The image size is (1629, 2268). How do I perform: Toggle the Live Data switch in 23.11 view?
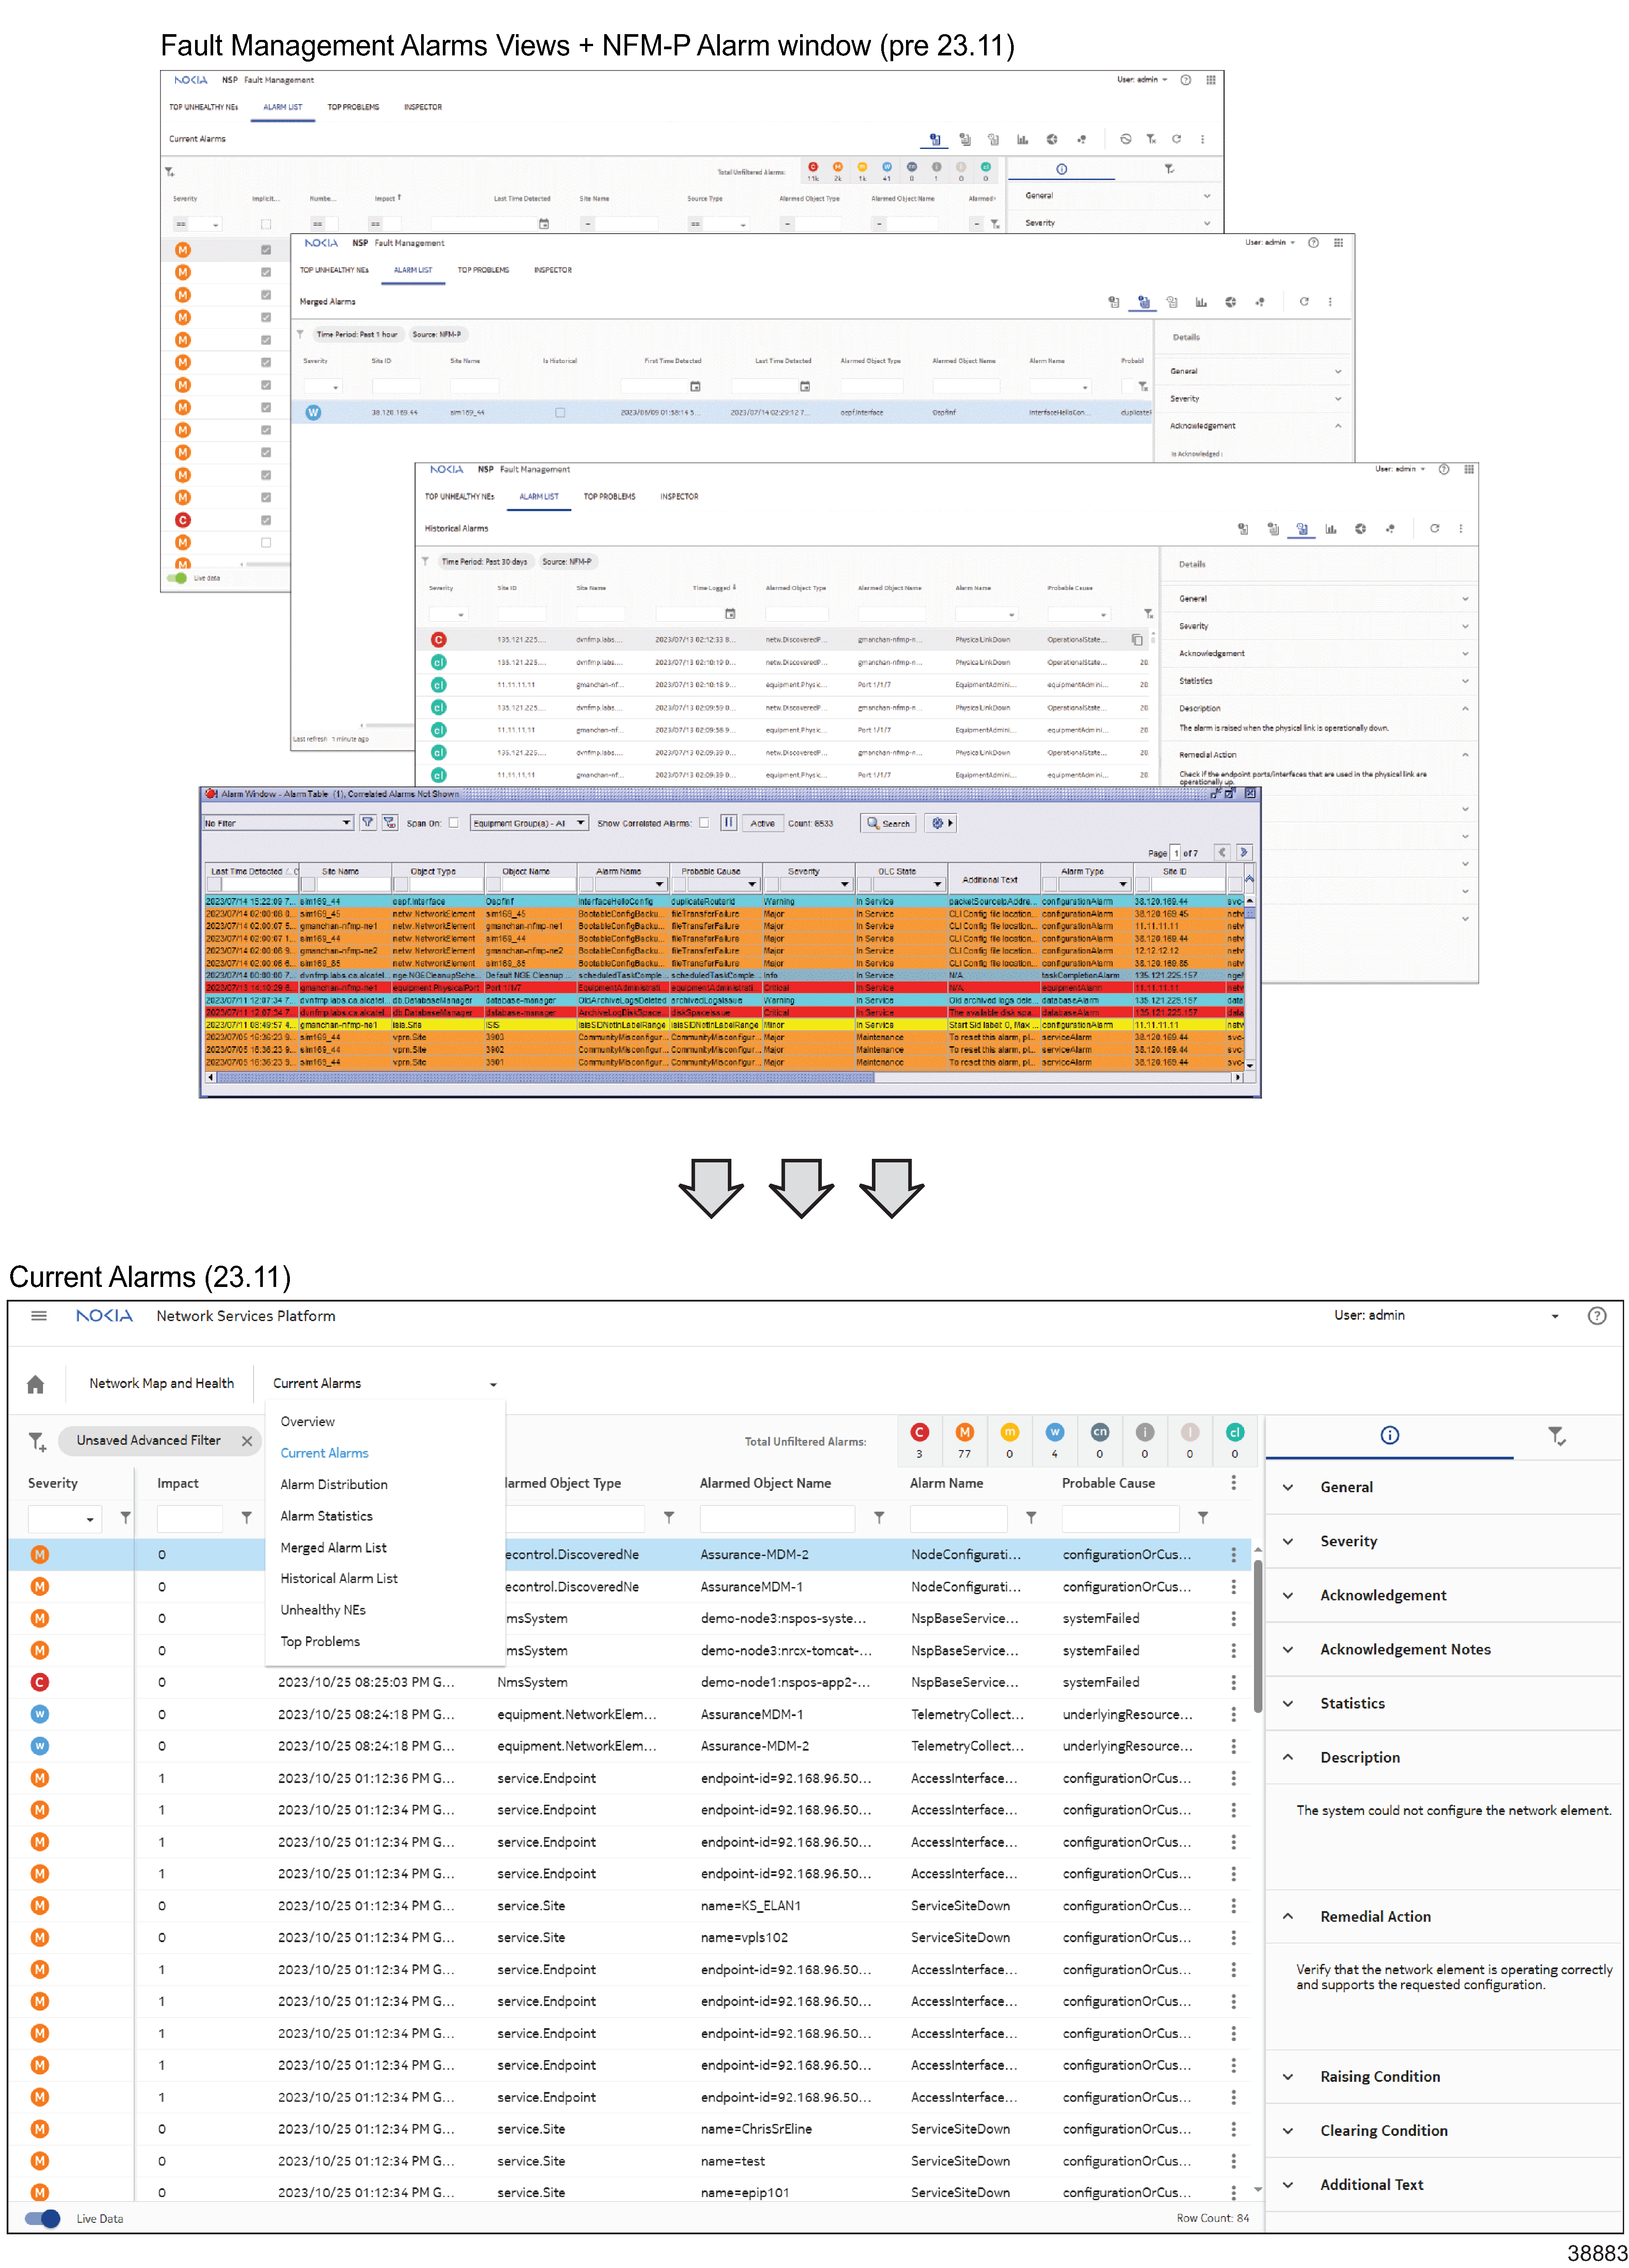pyautogui.click(x=43, y=2218)
